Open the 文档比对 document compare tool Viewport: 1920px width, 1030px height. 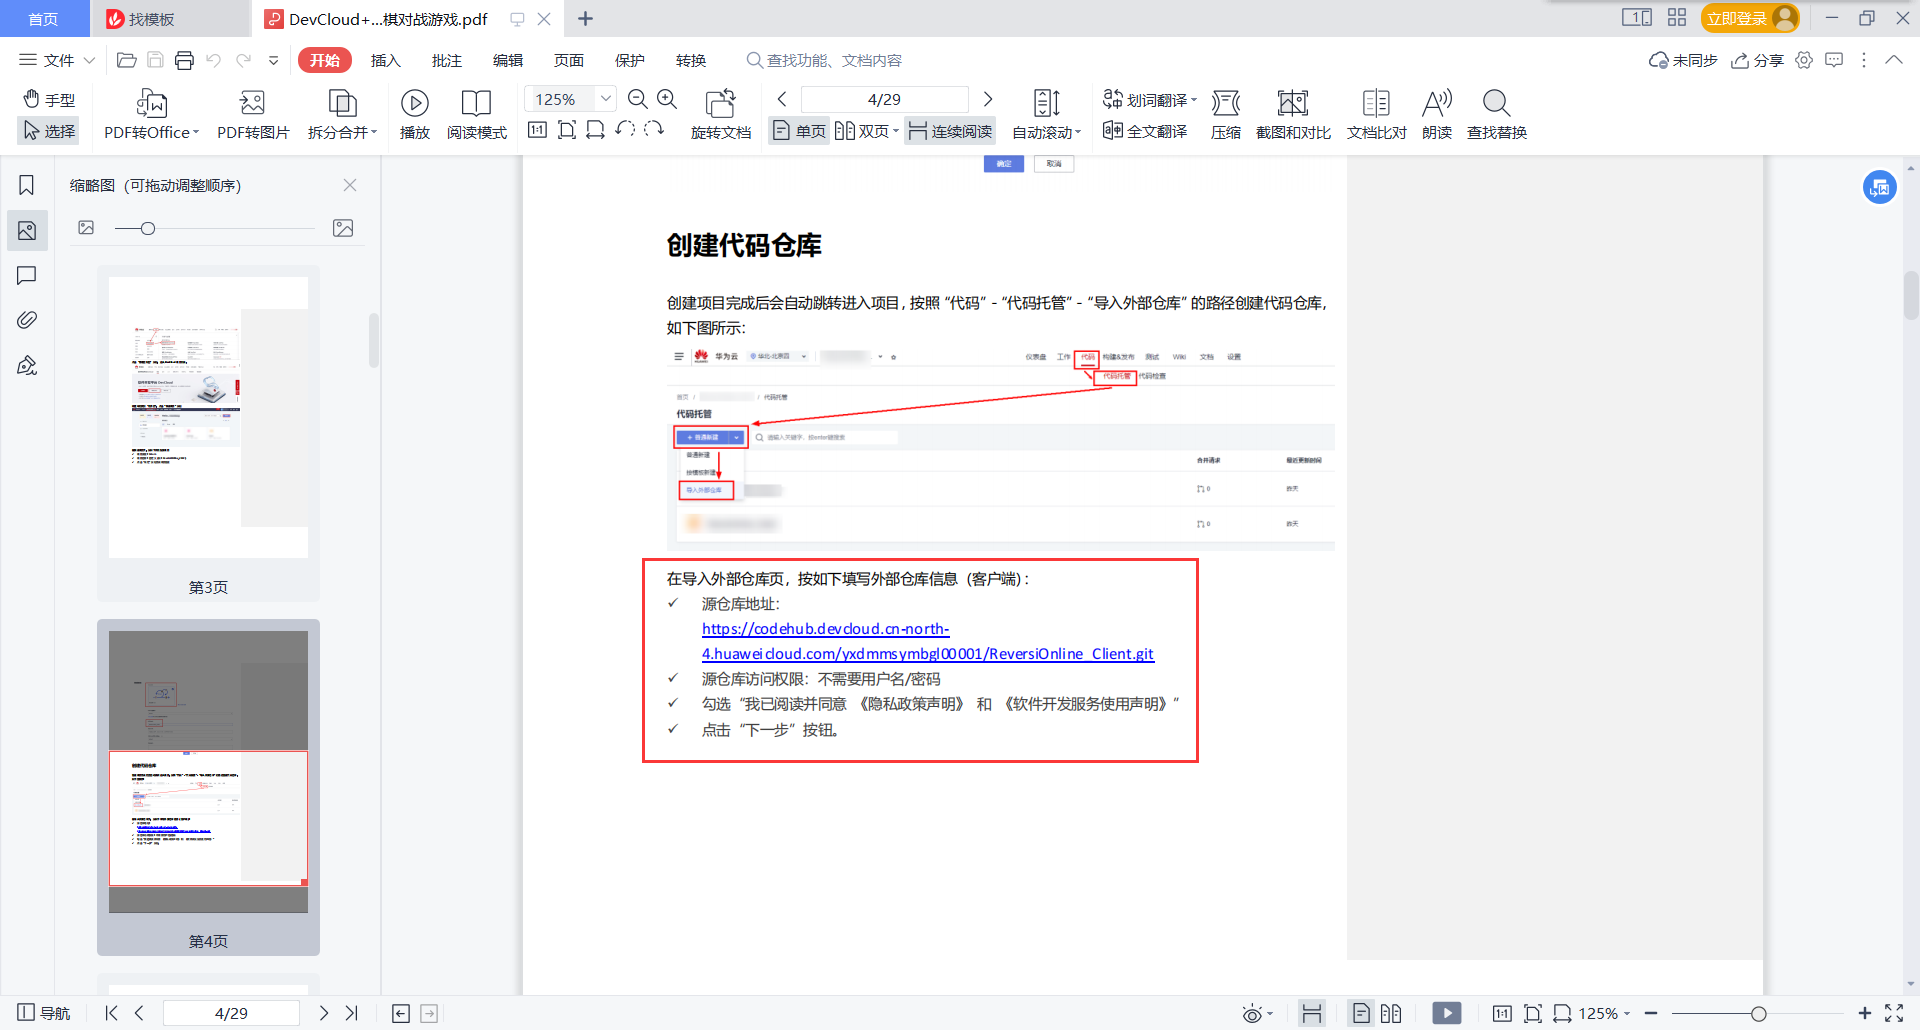click(1376, 113)
